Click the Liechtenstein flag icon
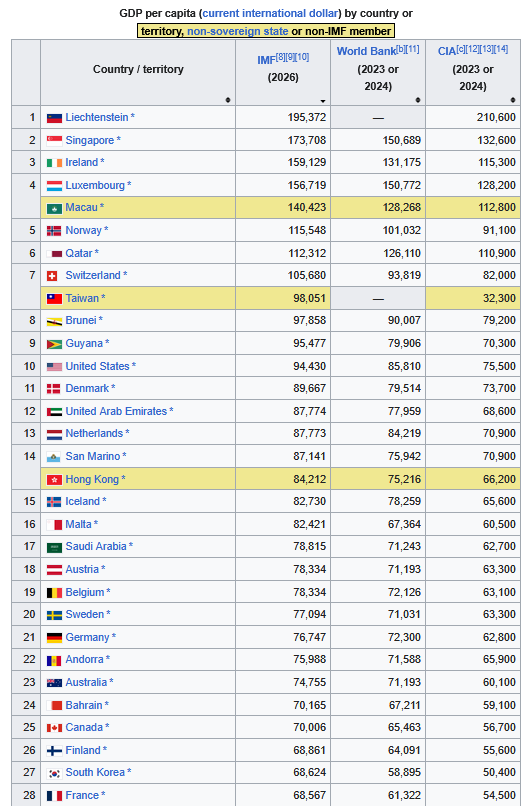 coord(54,118)
